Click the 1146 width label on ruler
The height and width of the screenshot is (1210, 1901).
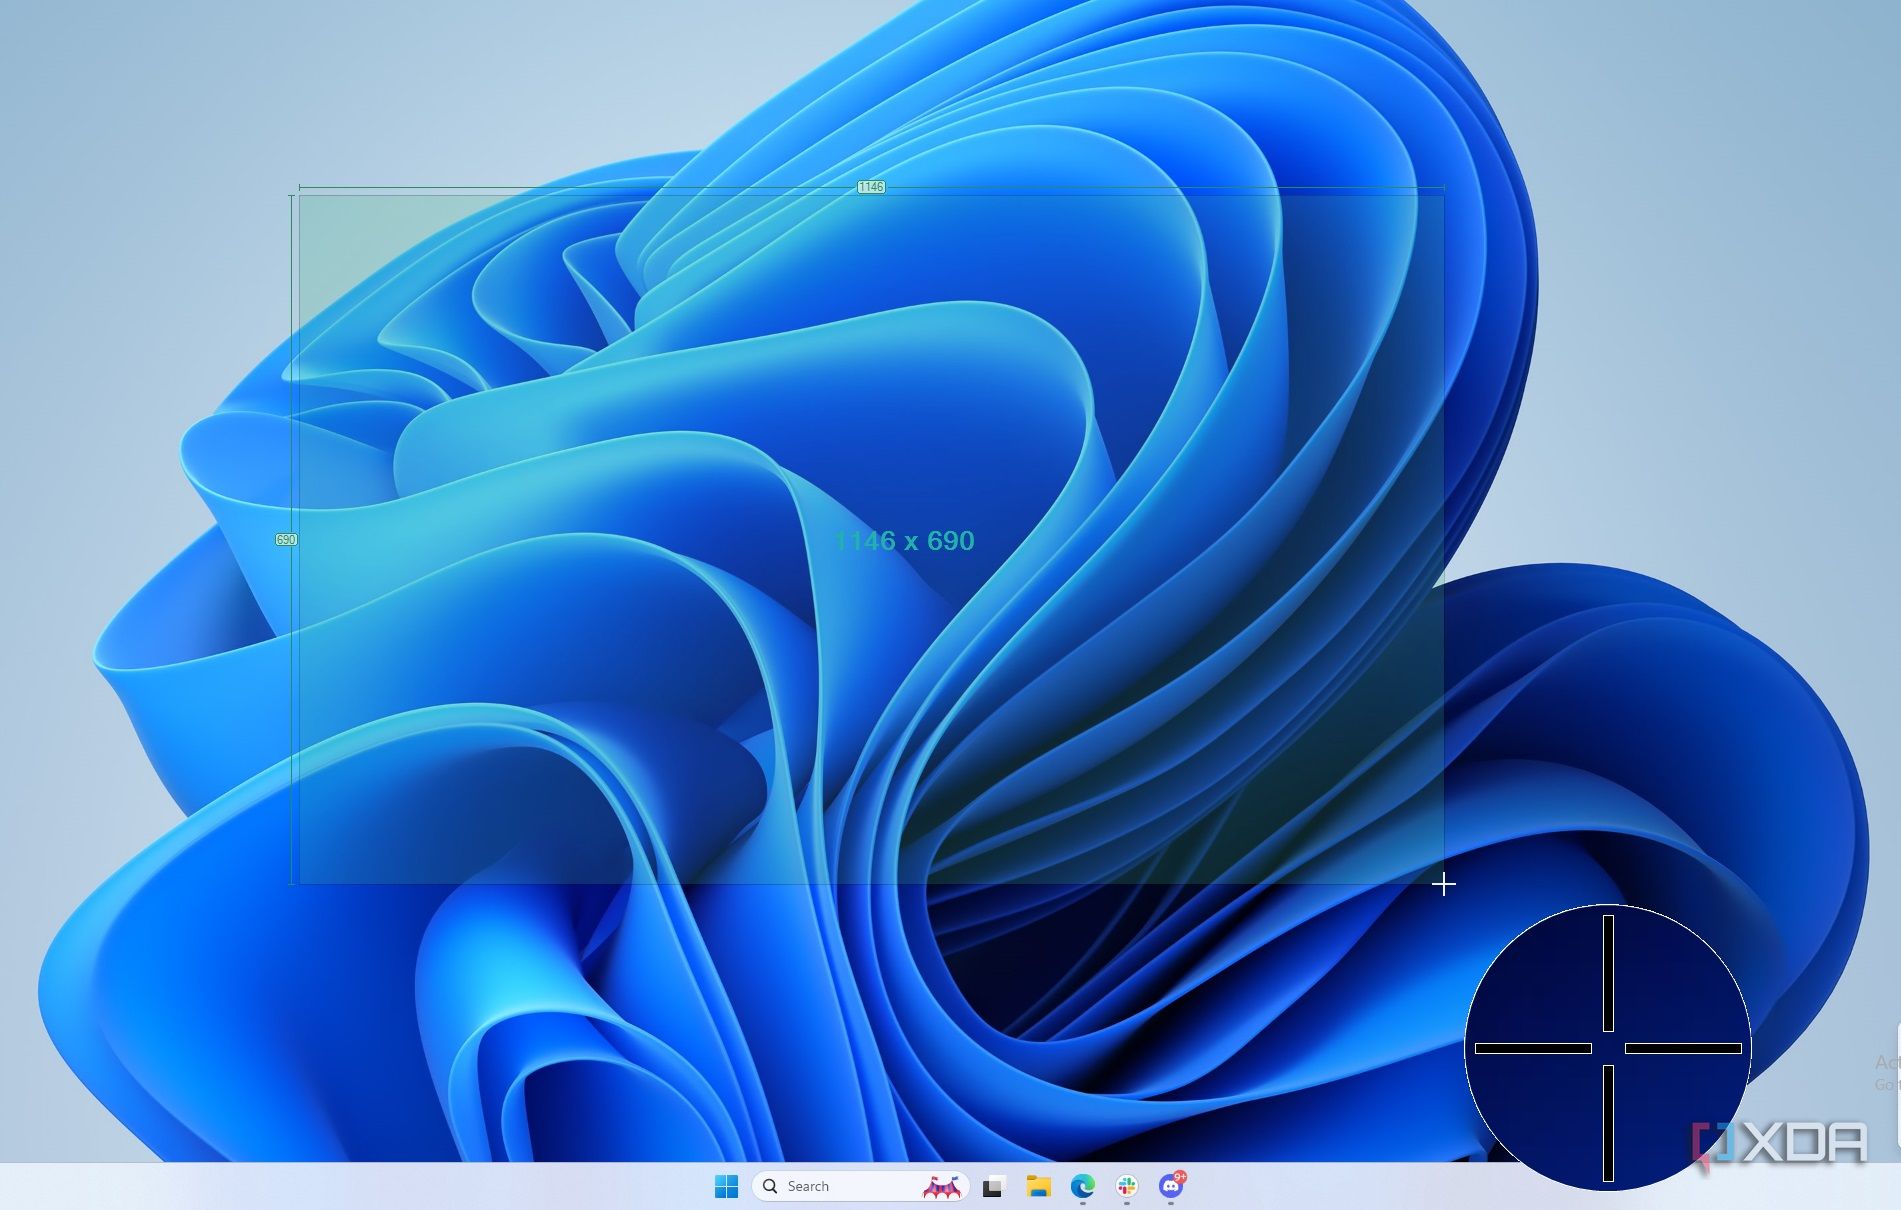tap(871, 187)
